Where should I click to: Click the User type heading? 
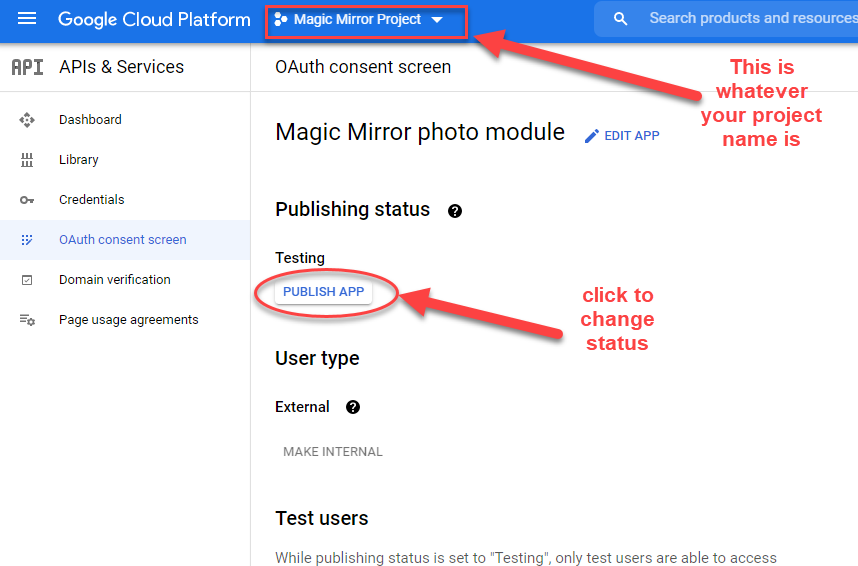click(x=317, y=359)
